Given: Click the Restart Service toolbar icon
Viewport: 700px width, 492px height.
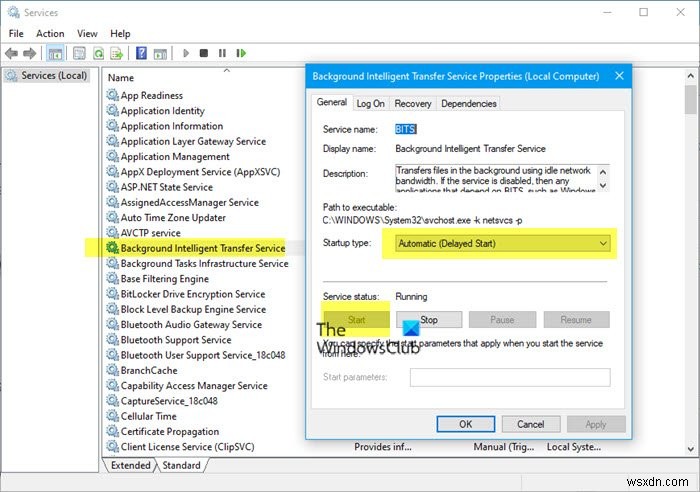Looking at the screenshot, I should [241, 53].
